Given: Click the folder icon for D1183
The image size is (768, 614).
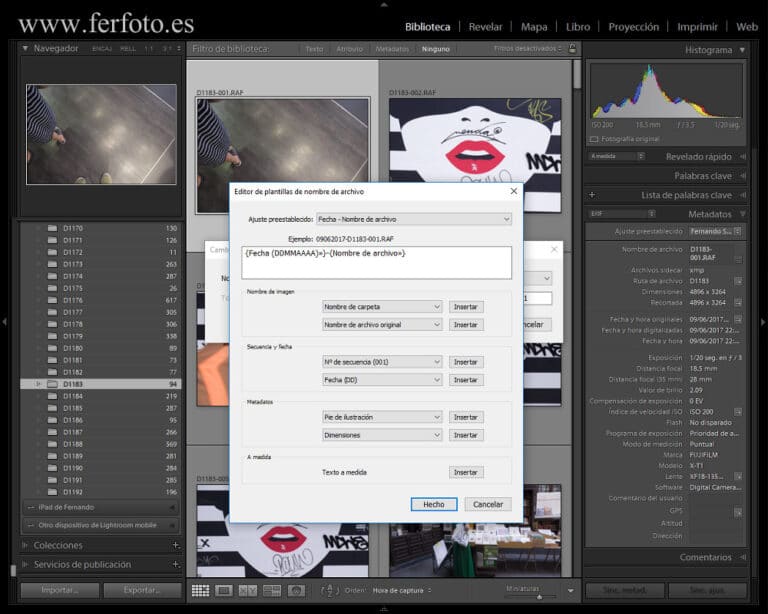Looking at the screenshot, I should pos(52,384).
